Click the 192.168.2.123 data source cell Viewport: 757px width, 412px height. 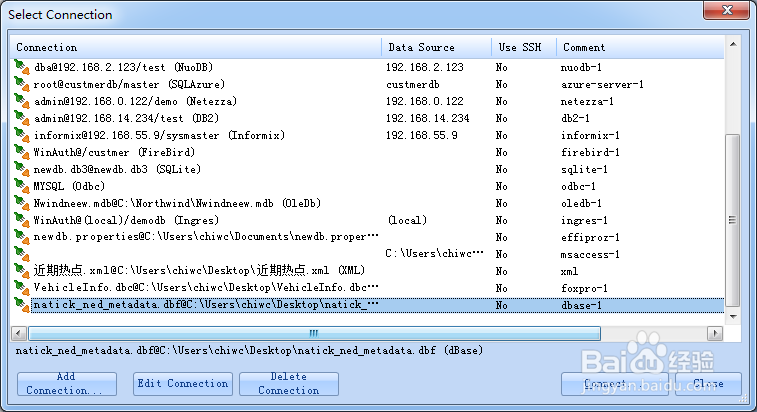pos(424,67)
